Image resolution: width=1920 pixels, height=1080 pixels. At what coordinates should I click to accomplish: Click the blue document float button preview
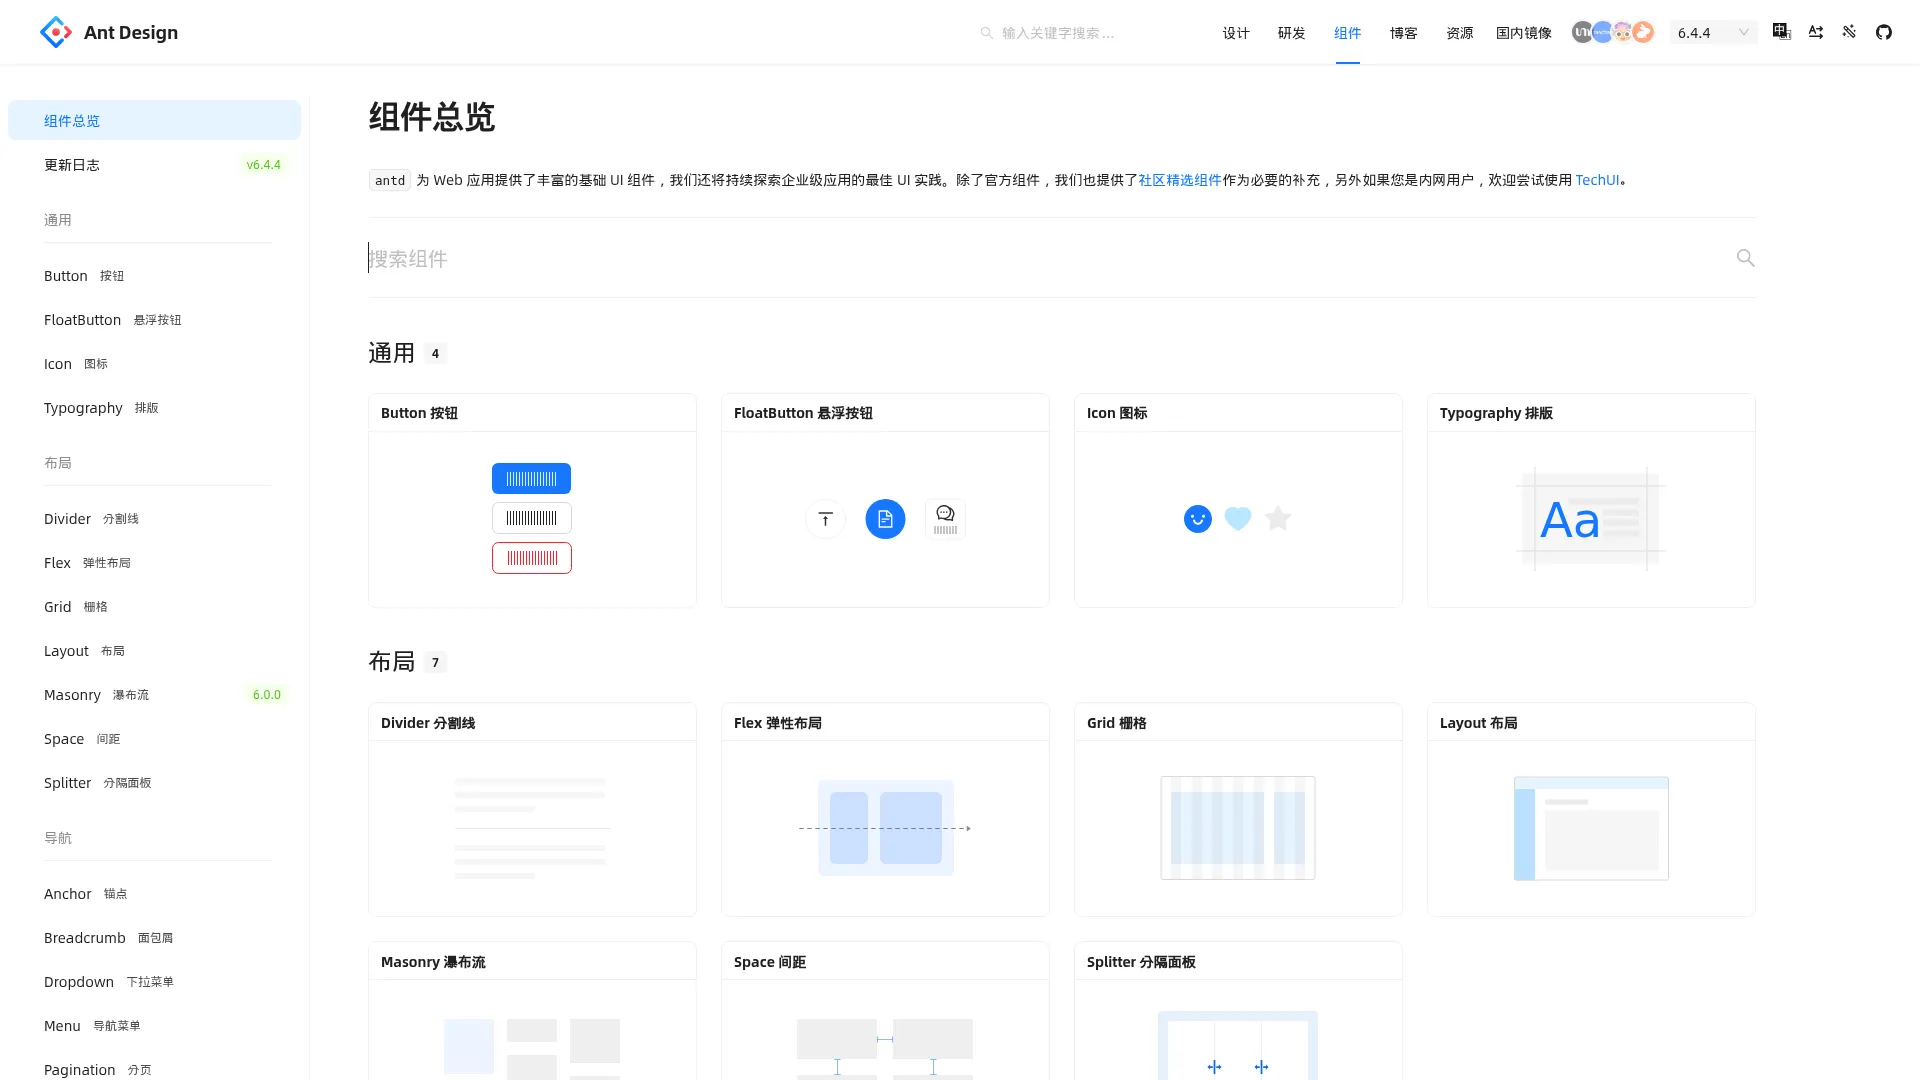(885, 519)
